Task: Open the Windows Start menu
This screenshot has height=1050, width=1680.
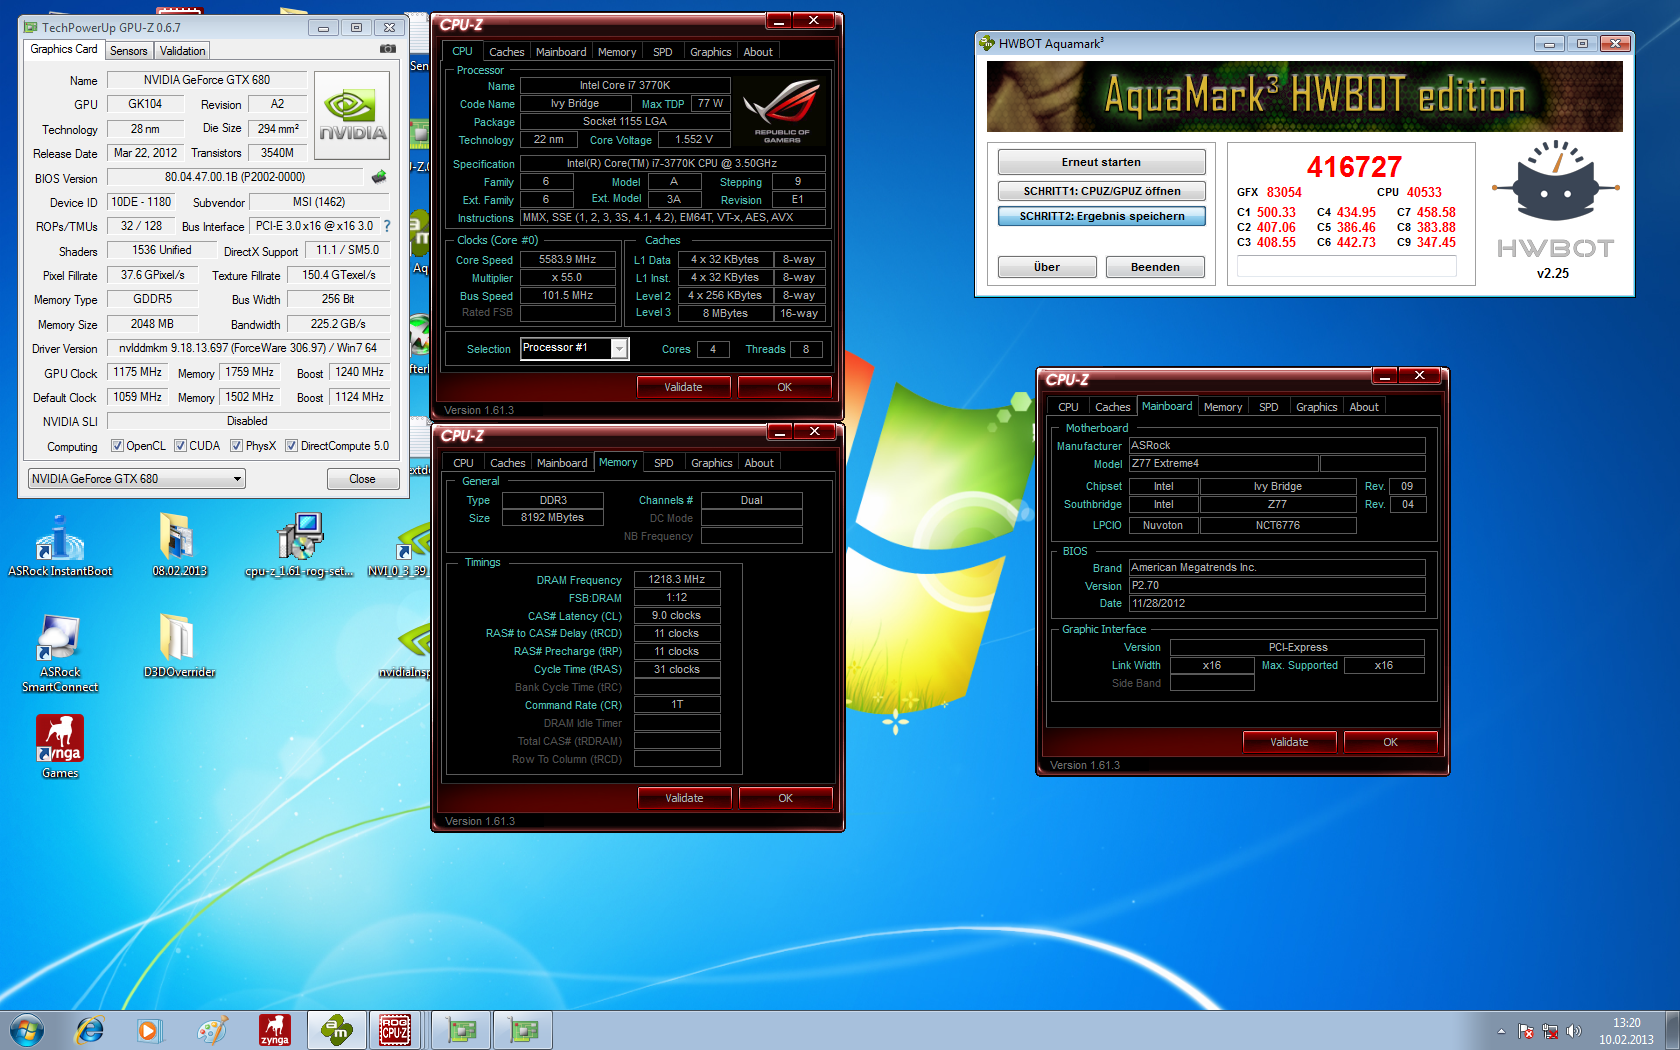Action: coord(27,1030)
